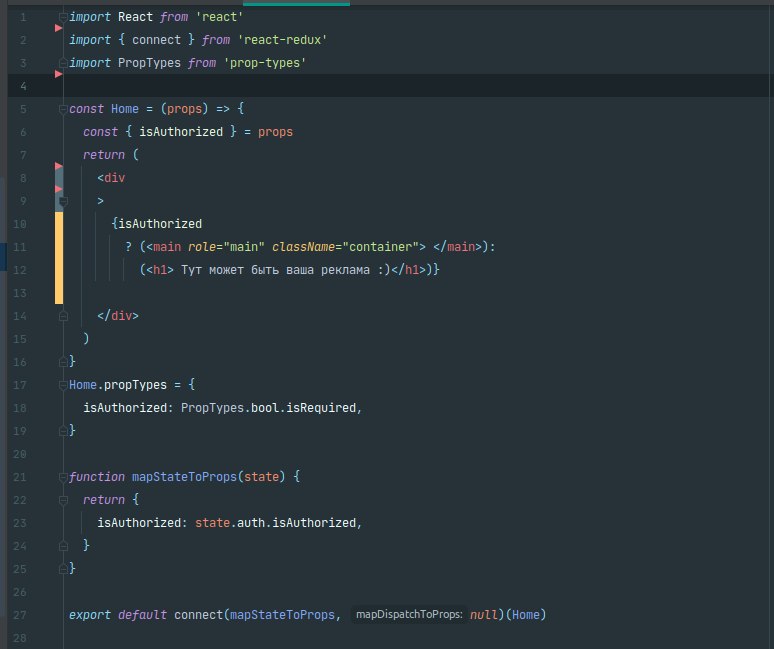Click line number 12 in the gutter
The width and height of the screenshot is (774, 649).
point(20,270)
